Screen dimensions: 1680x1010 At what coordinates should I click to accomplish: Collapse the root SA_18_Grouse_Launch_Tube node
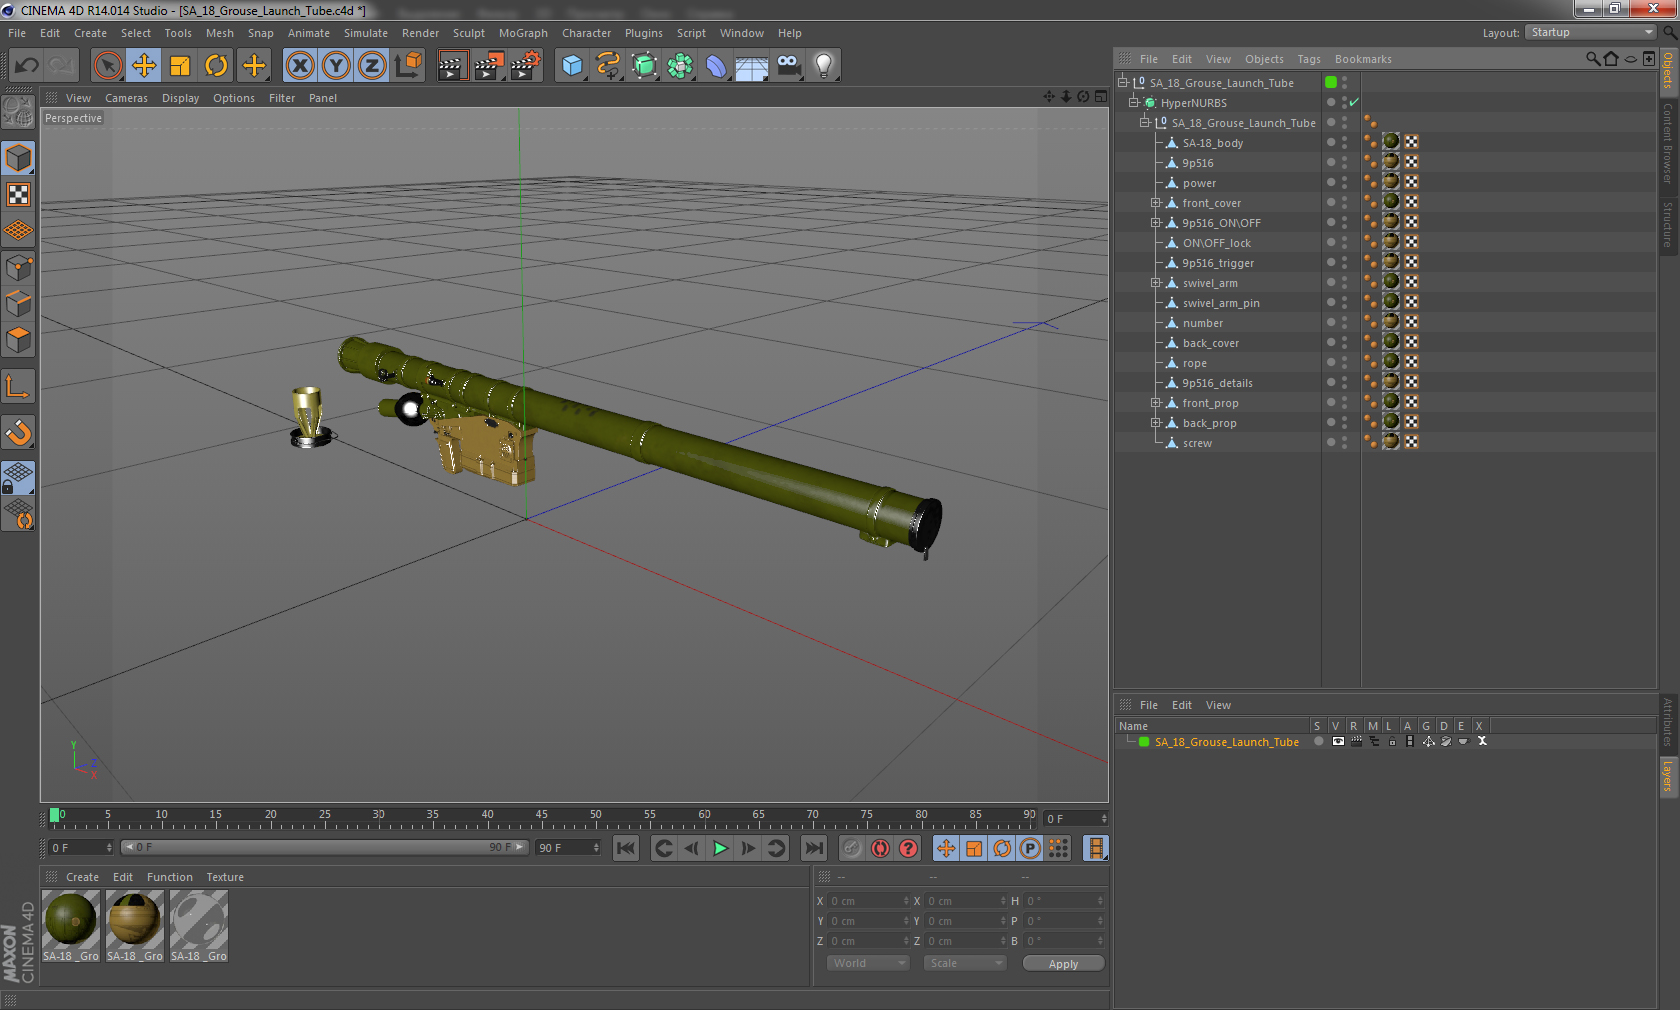pyautogui.click(x=1123, y=82)
